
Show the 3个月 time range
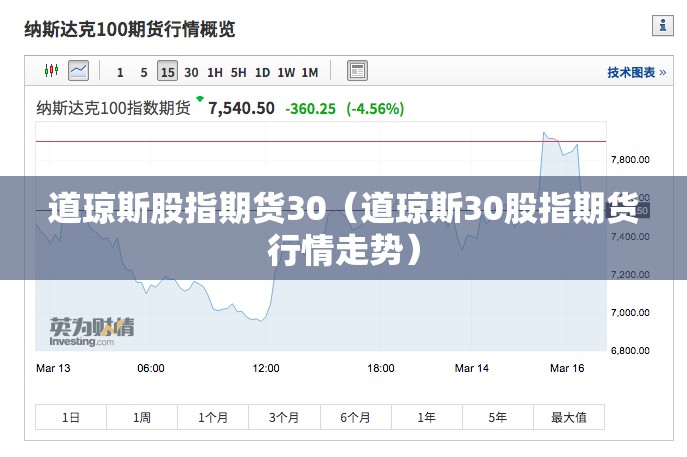[284, 417]
